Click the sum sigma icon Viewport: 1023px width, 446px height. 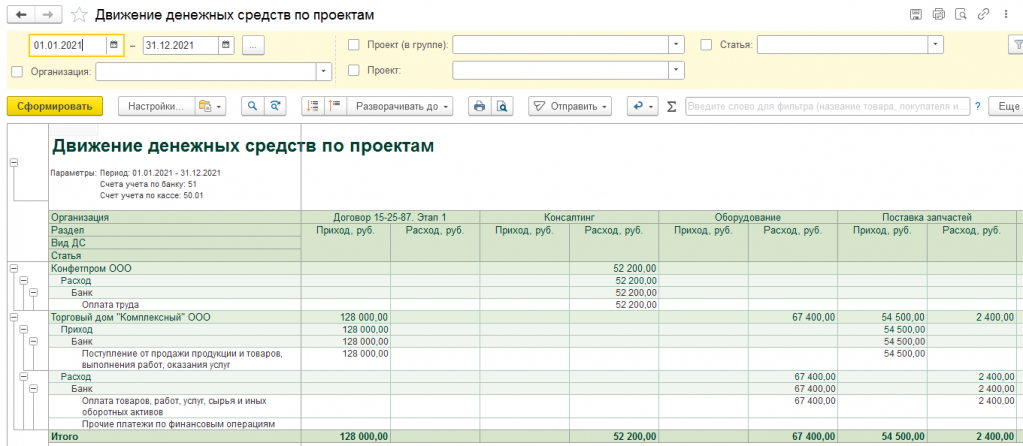[671, 106]
